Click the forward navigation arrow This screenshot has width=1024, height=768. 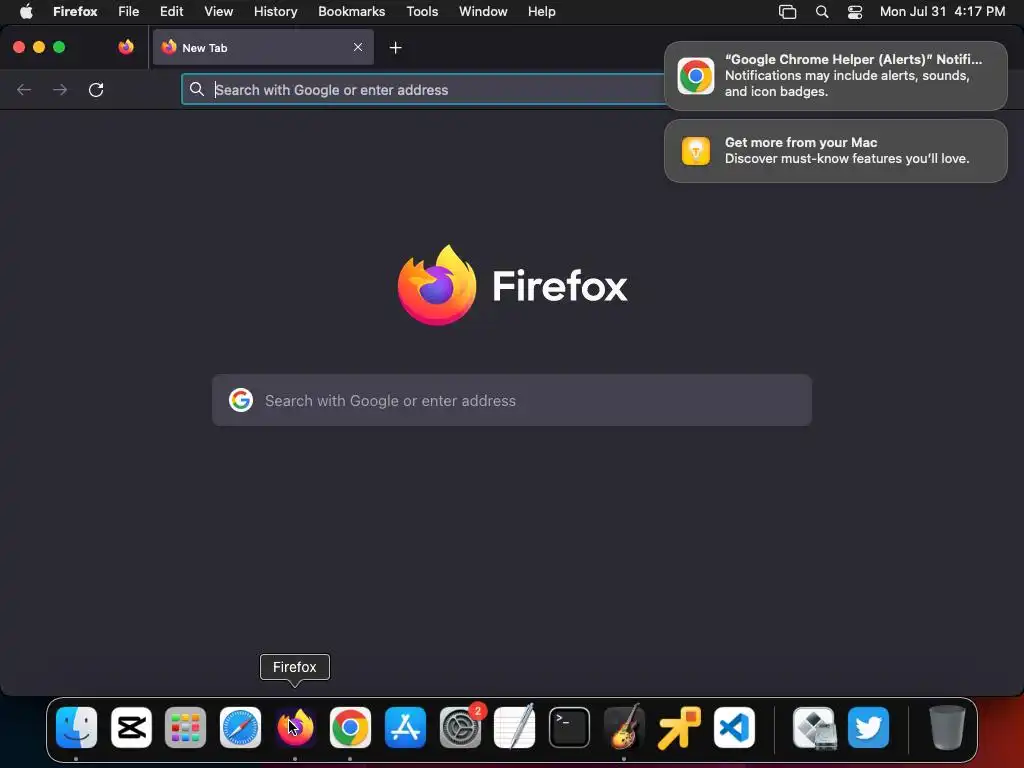(x=60, y=89)
